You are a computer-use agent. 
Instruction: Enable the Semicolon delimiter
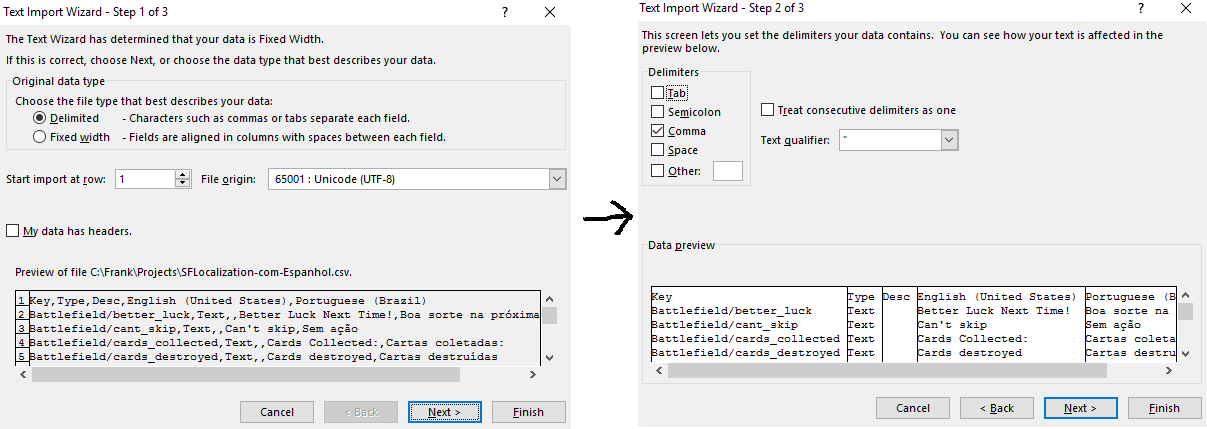tap(657, 112)
